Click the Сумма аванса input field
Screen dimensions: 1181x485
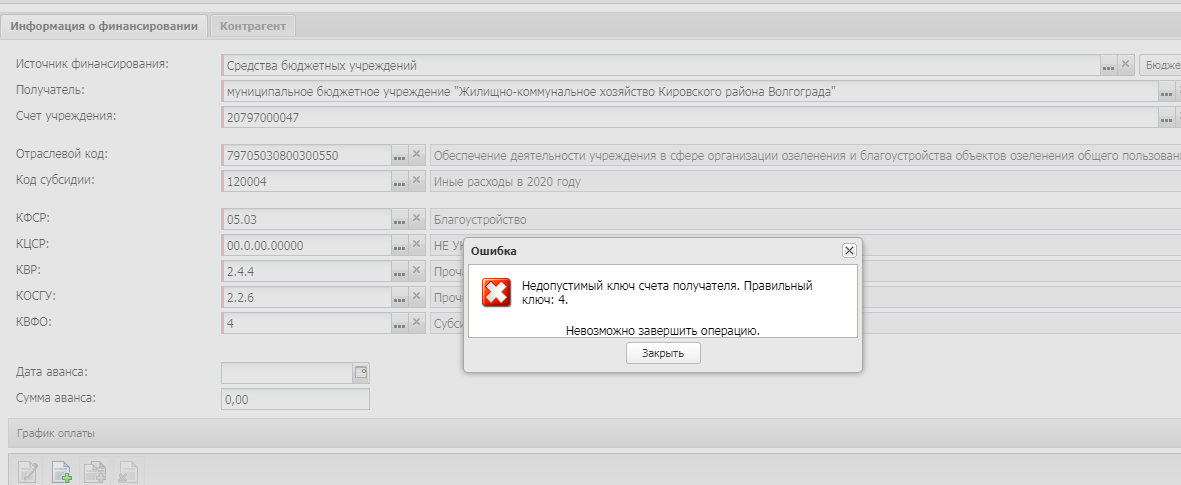click(x=295, y=399)
